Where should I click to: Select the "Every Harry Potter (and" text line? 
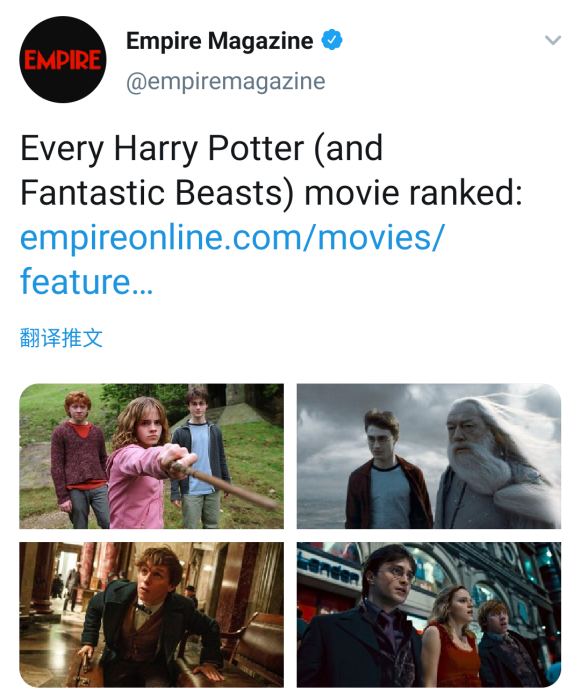tap(201, 148)
